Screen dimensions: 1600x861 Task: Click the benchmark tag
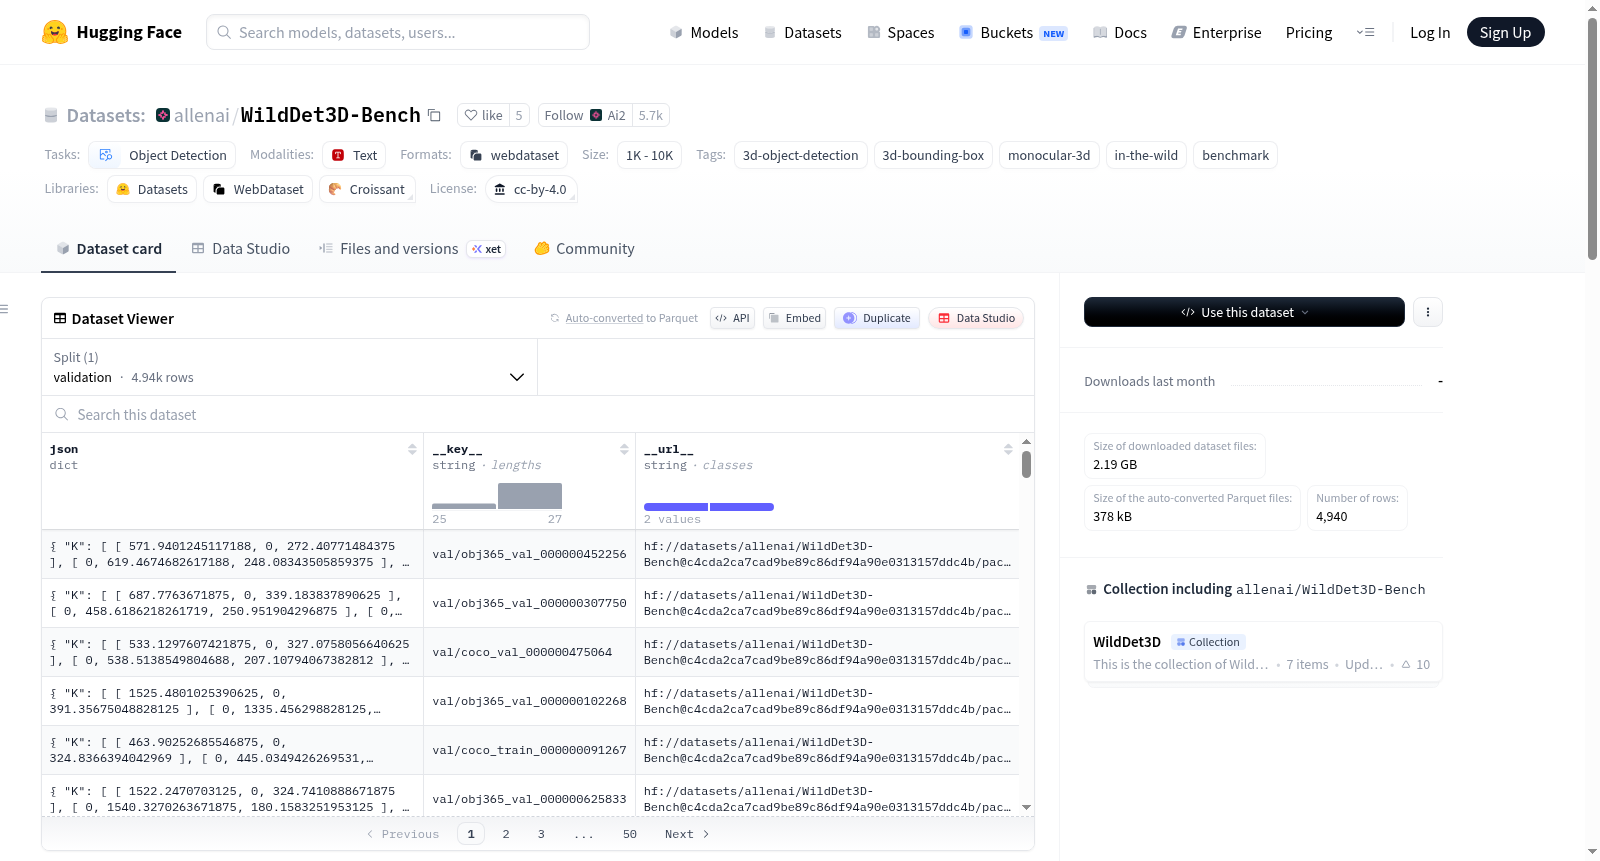click(x=1235, y=155)
